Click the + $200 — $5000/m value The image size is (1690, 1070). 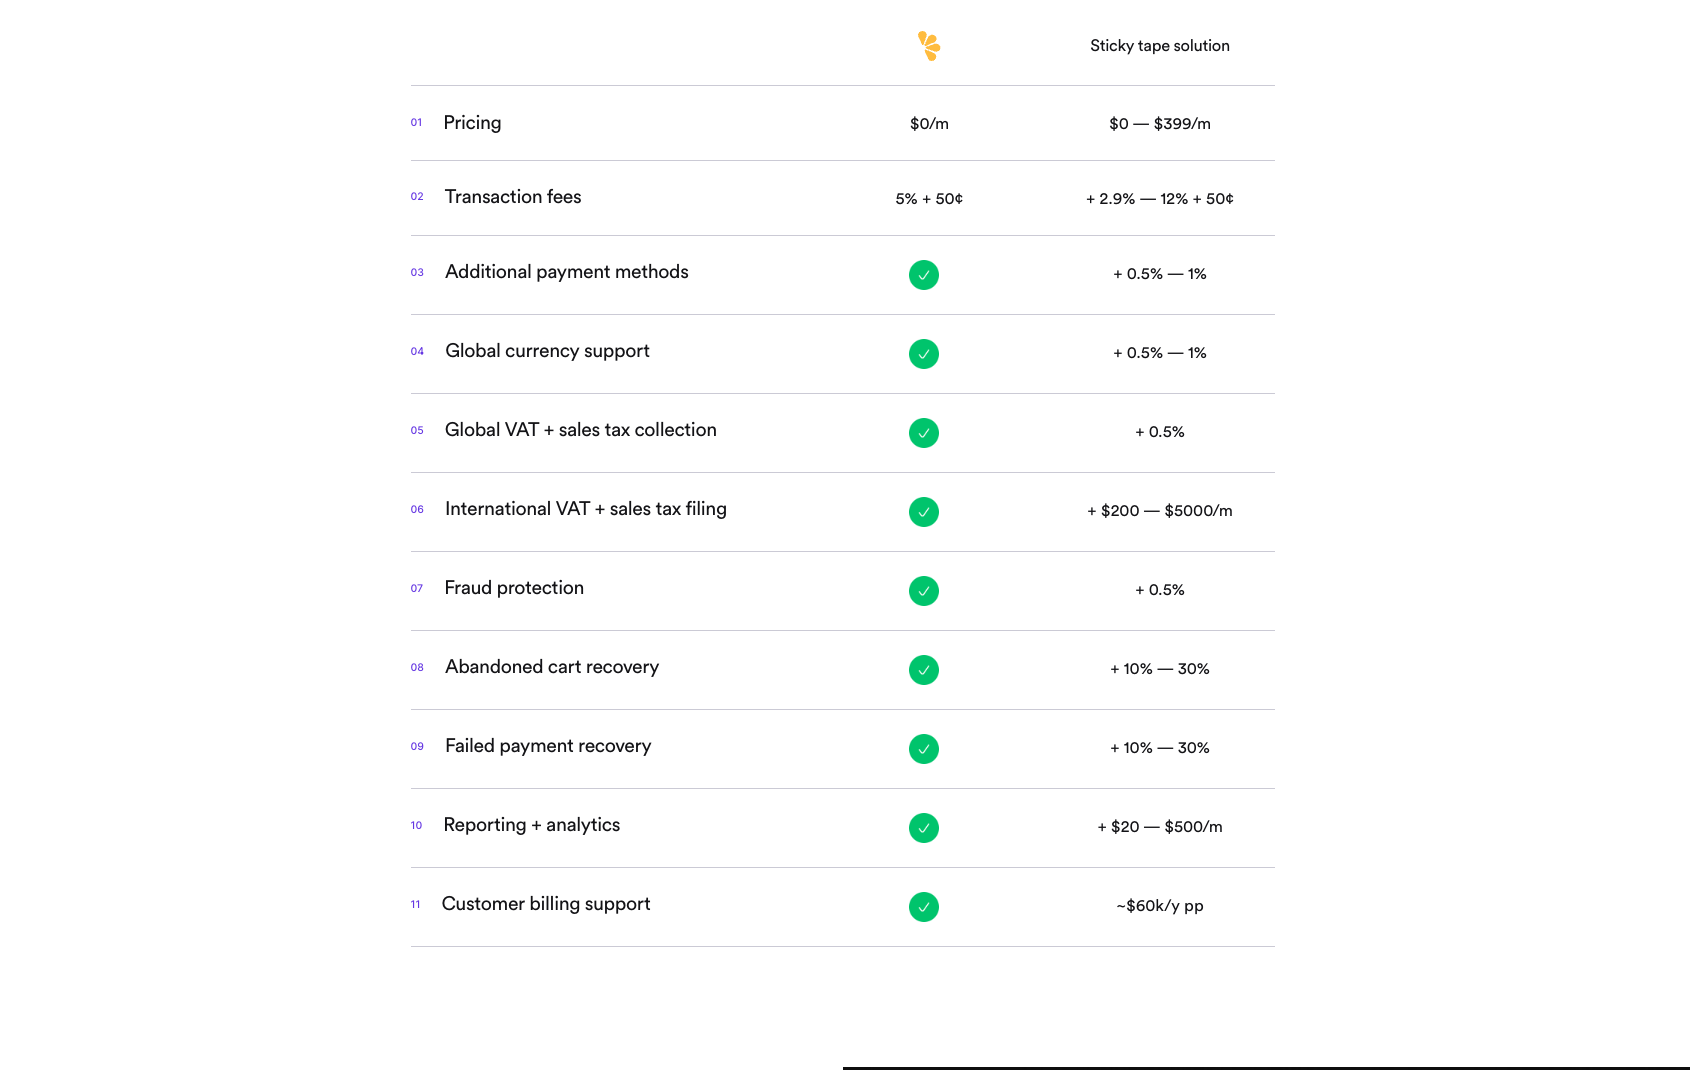point(1160,511)
